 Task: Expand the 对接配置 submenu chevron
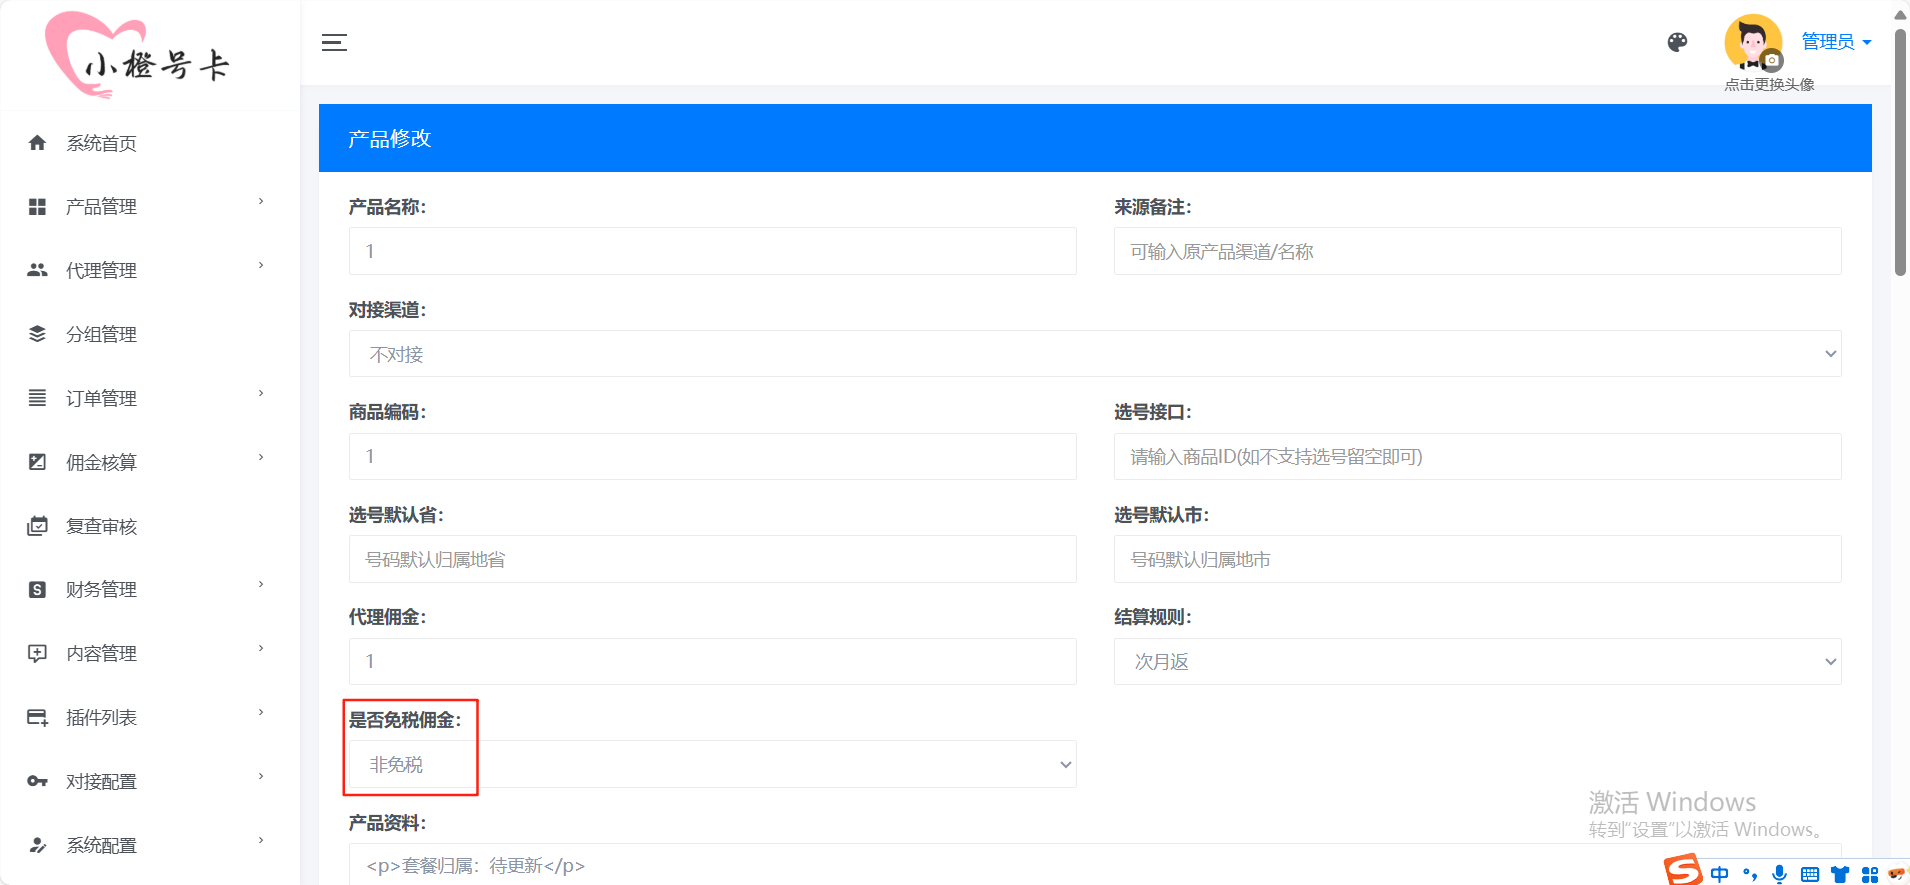pos(261,777)
